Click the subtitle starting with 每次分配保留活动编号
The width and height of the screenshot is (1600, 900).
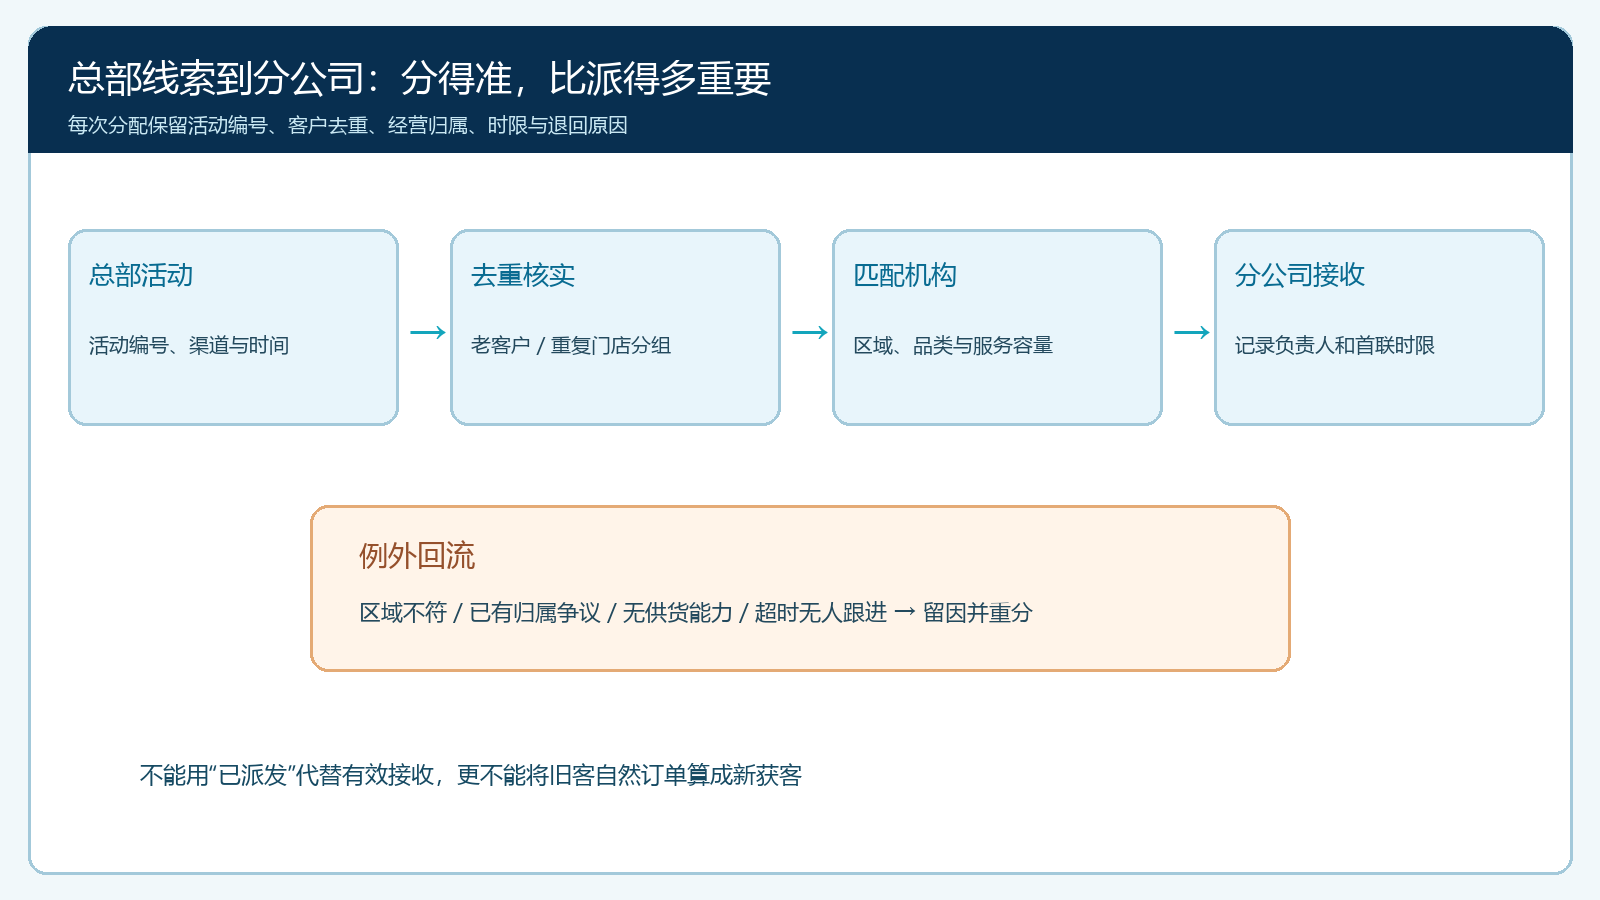tap(348, 125)
